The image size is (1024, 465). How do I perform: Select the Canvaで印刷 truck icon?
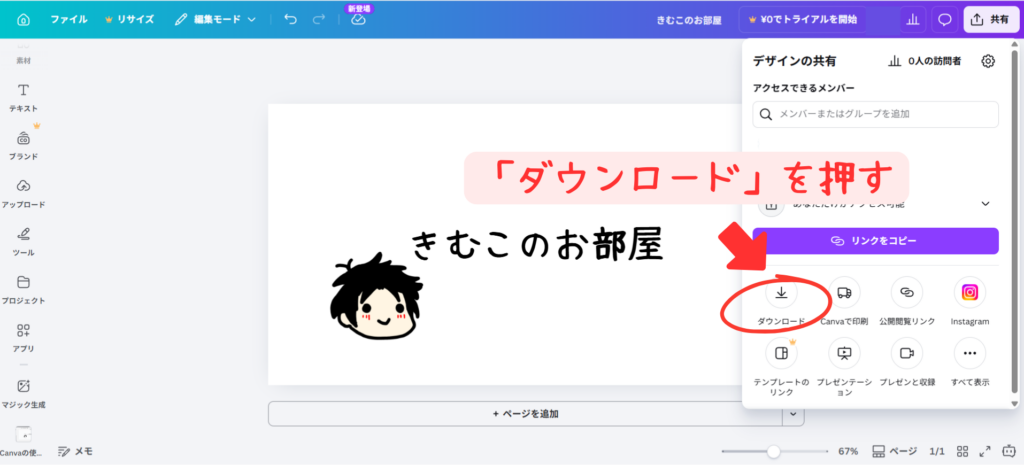click(x=844, y=293)
